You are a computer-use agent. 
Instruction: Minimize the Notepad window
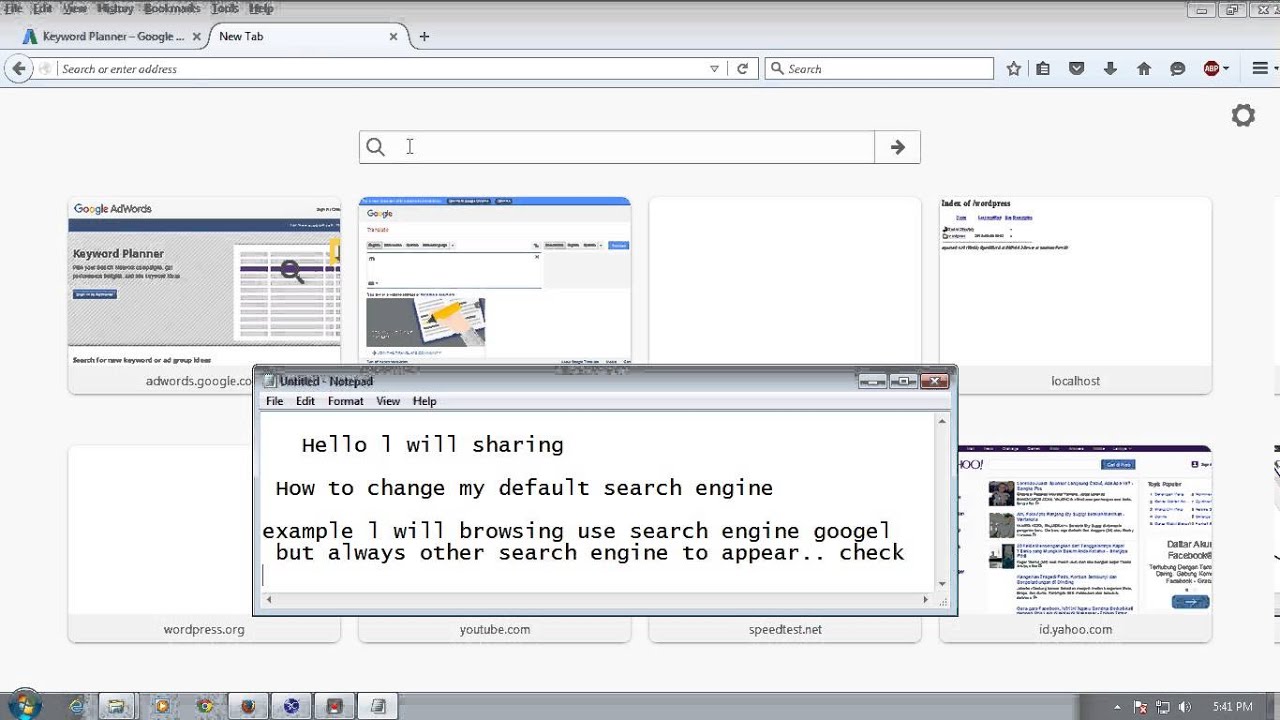872,381
